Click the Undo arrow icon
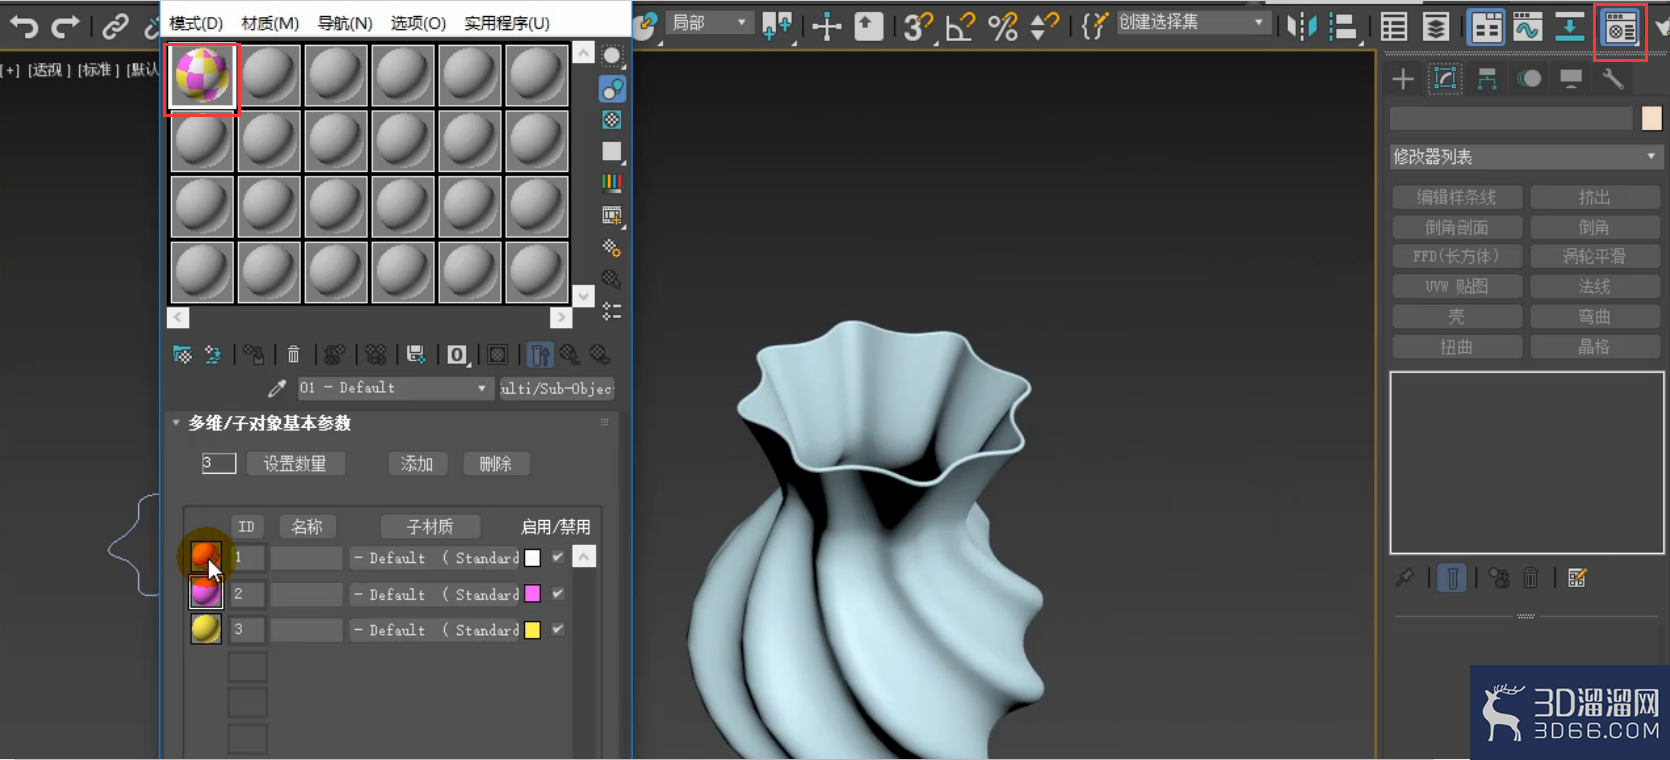This screenshot has height=760, width=1670. pyautogui.click(x=24, y=26)
